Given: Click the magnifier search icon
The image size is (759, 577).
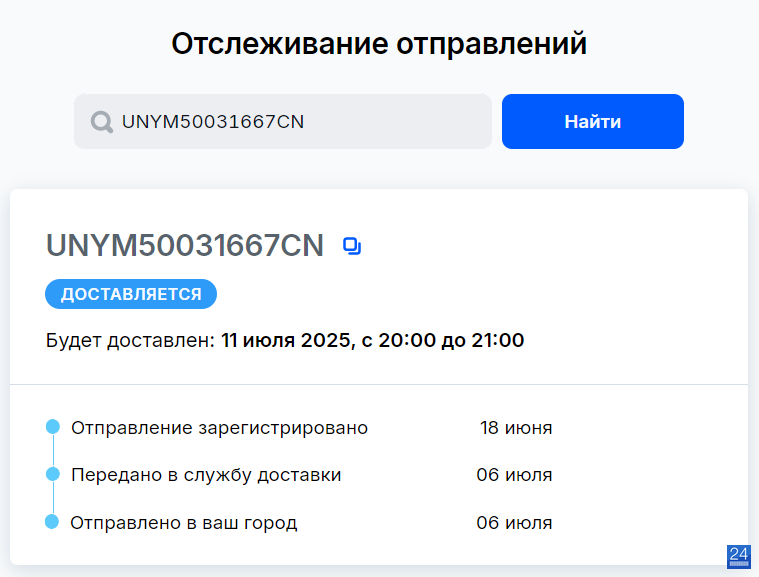Looking at the screenshot, I should tap(102, 122).
